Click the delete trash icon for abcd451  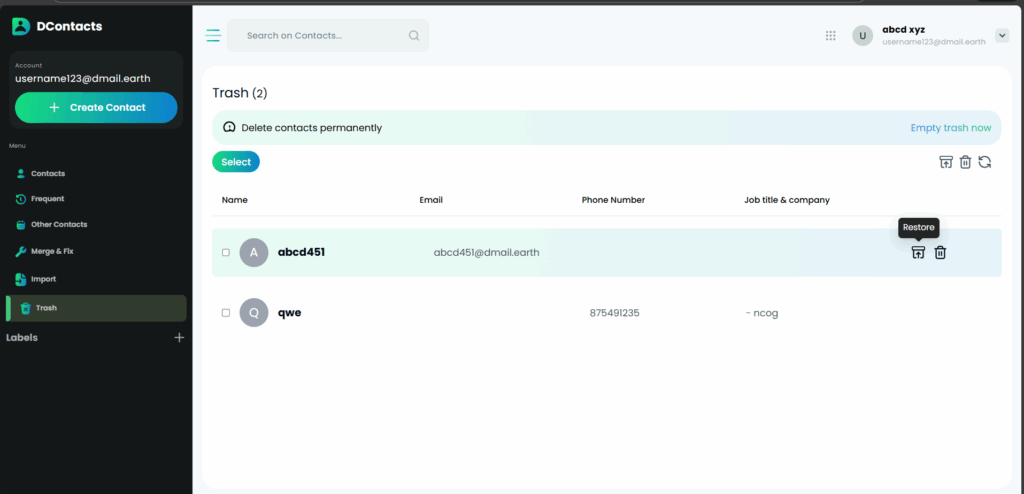tap(940, 253)
